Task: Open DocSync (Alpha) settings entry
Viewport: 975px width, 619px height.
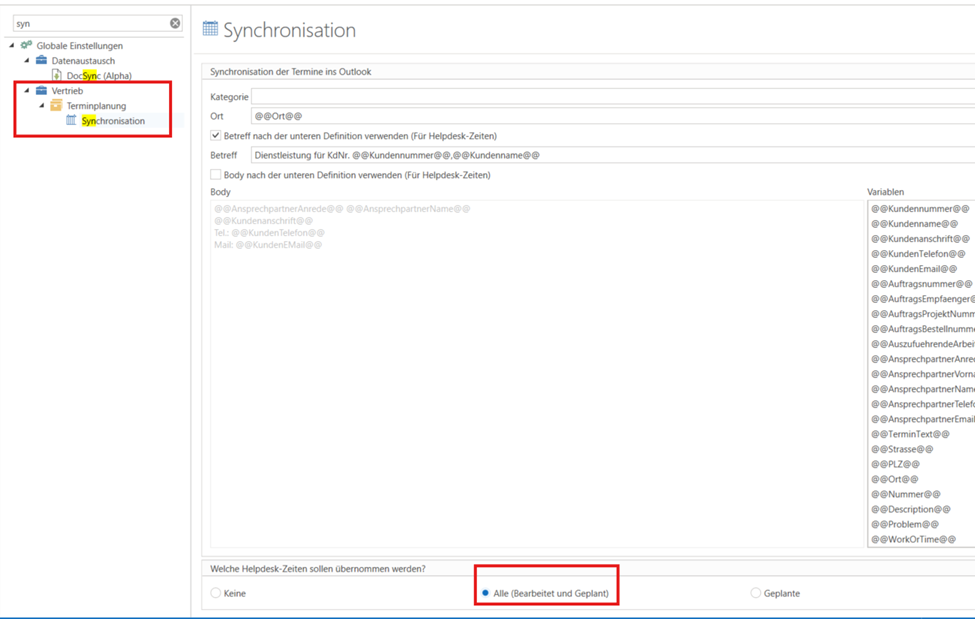Action: click(x=99, y=76)
